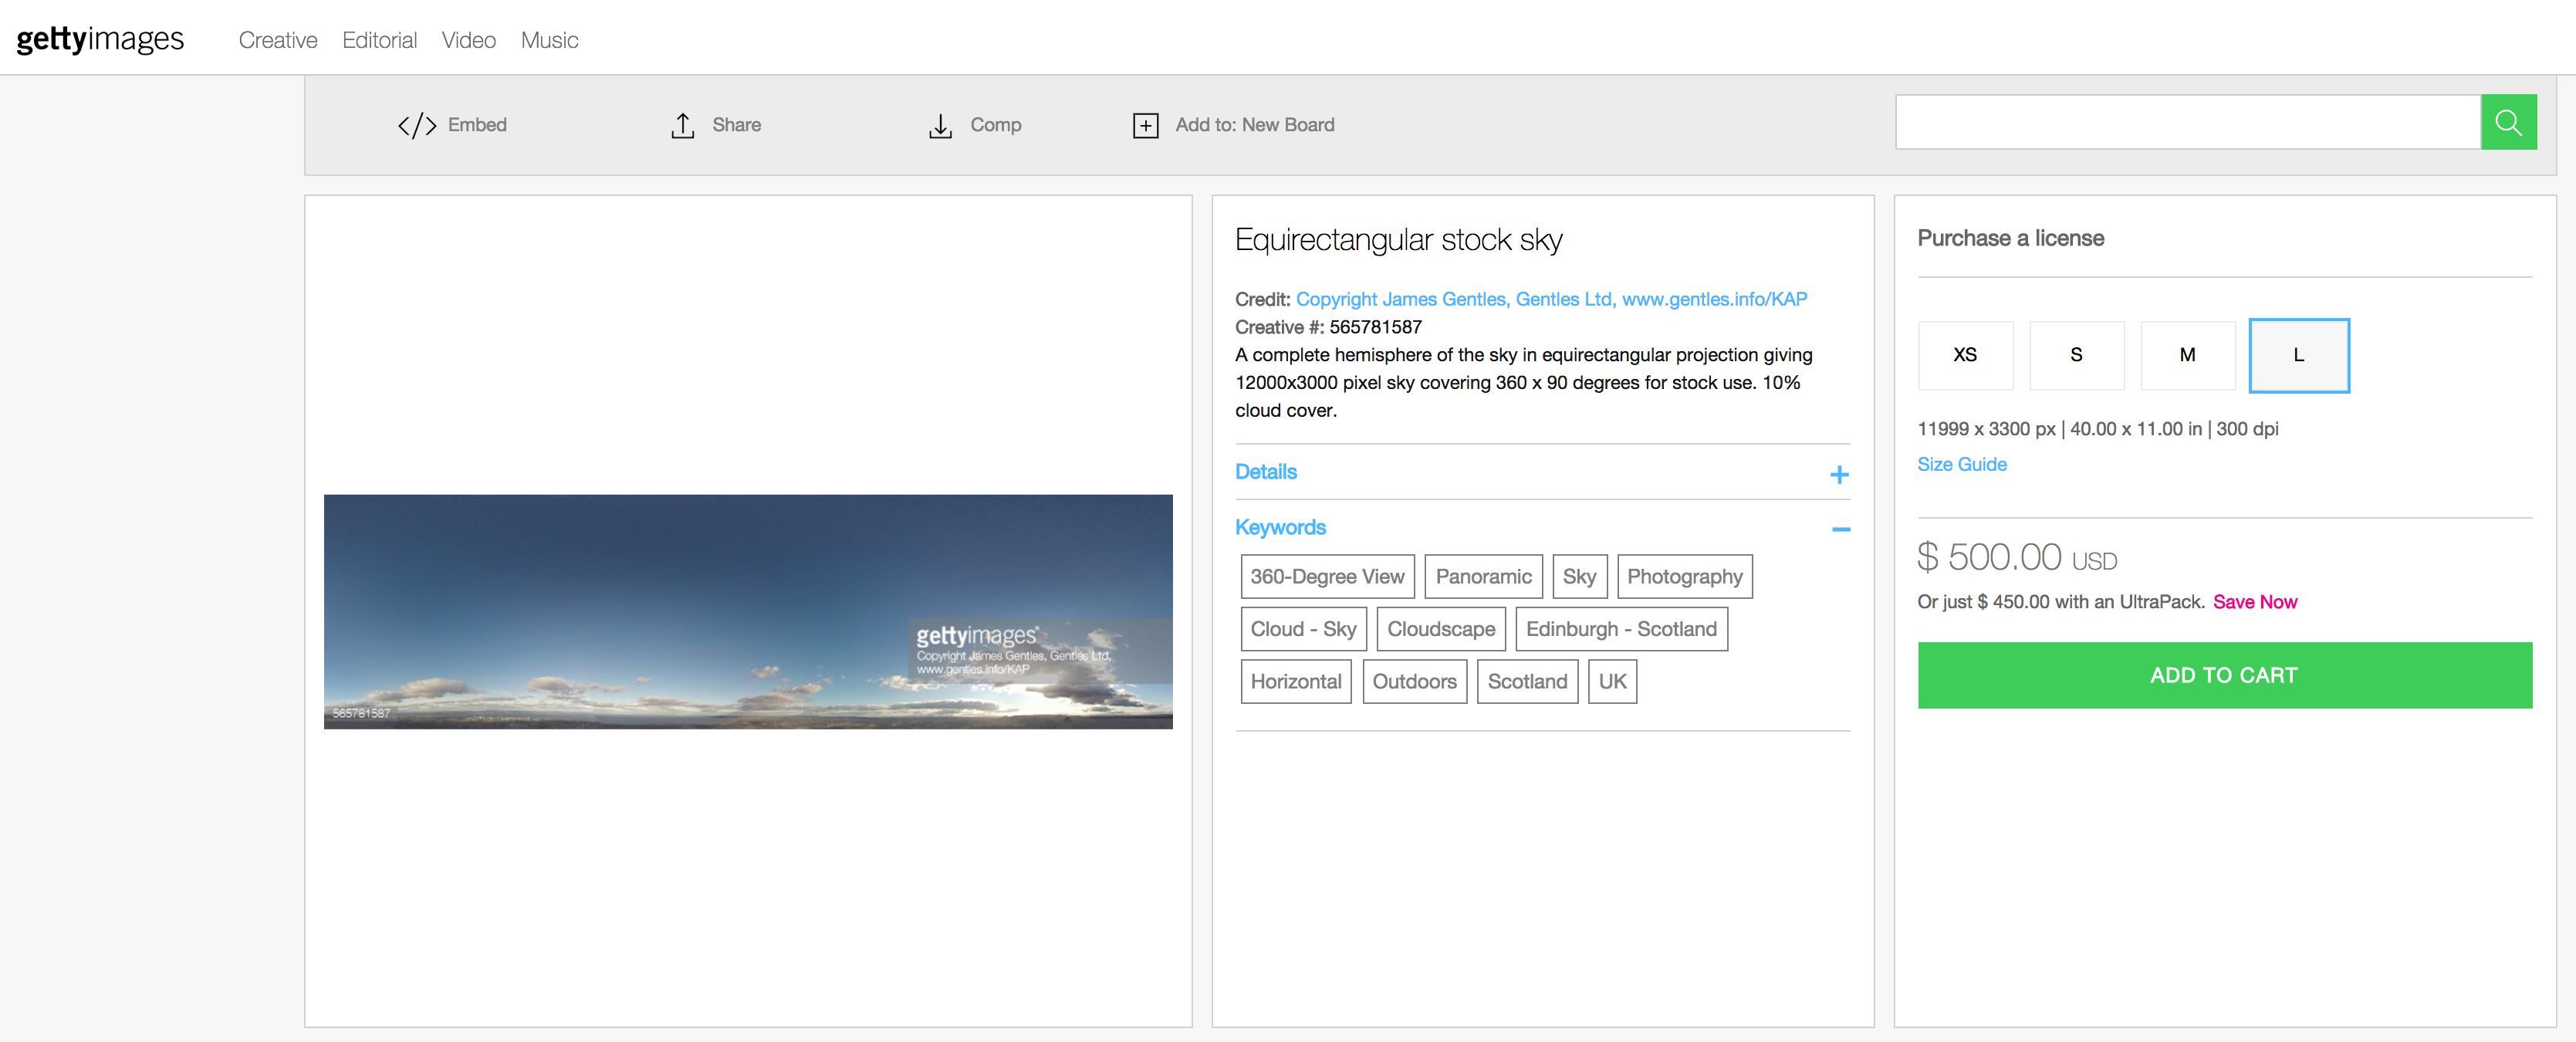Go to the gettyimages home logo

(x=100, y=39)
